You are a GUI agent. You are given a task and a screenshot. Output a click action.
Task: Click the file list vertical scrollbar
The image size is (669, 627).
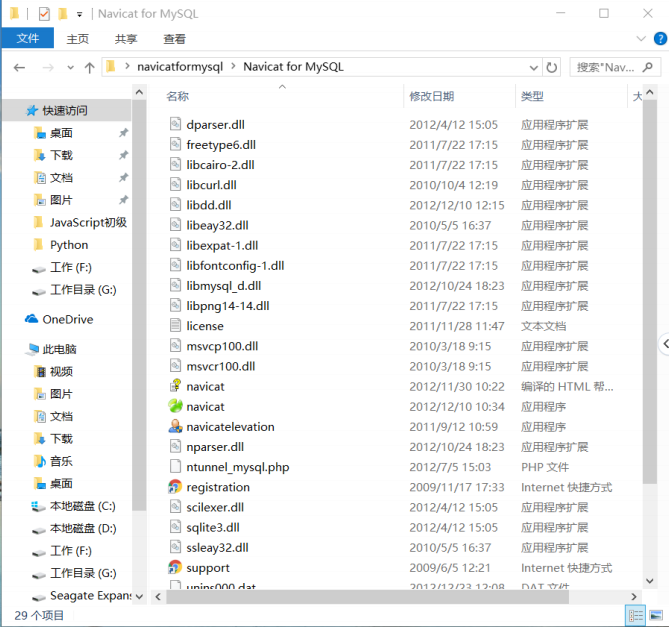click(x=649, y=292)
